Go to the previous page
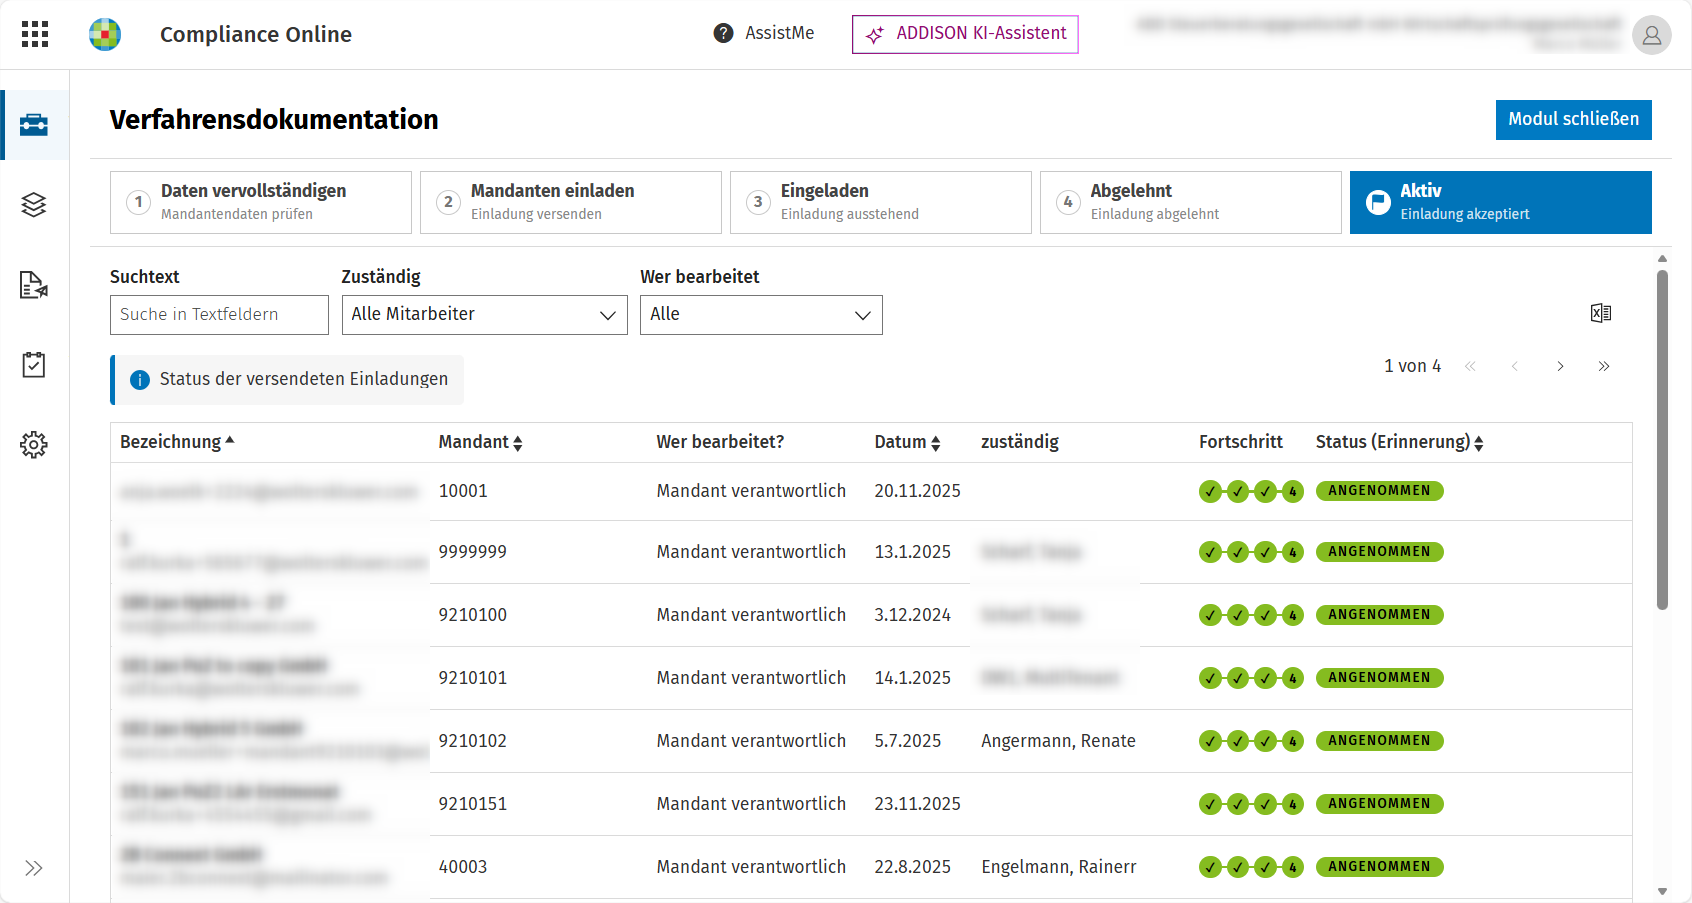Viewport: 1692px width, 903px height. (1515, 366)
